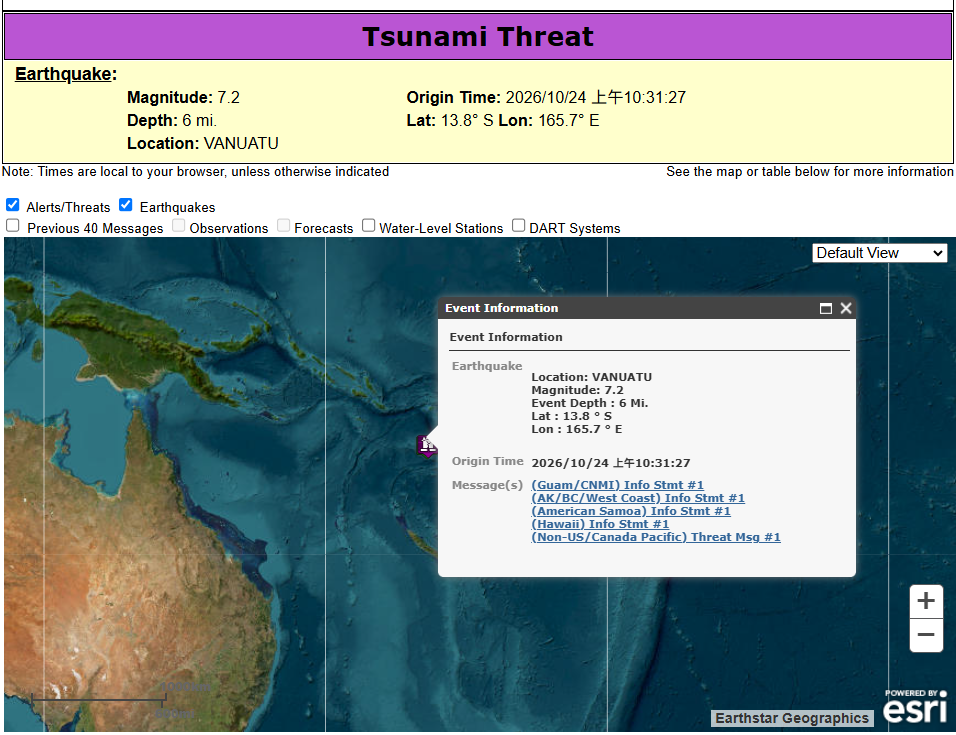
Task: Close the Event Information popup
Action: pos(846,308)
